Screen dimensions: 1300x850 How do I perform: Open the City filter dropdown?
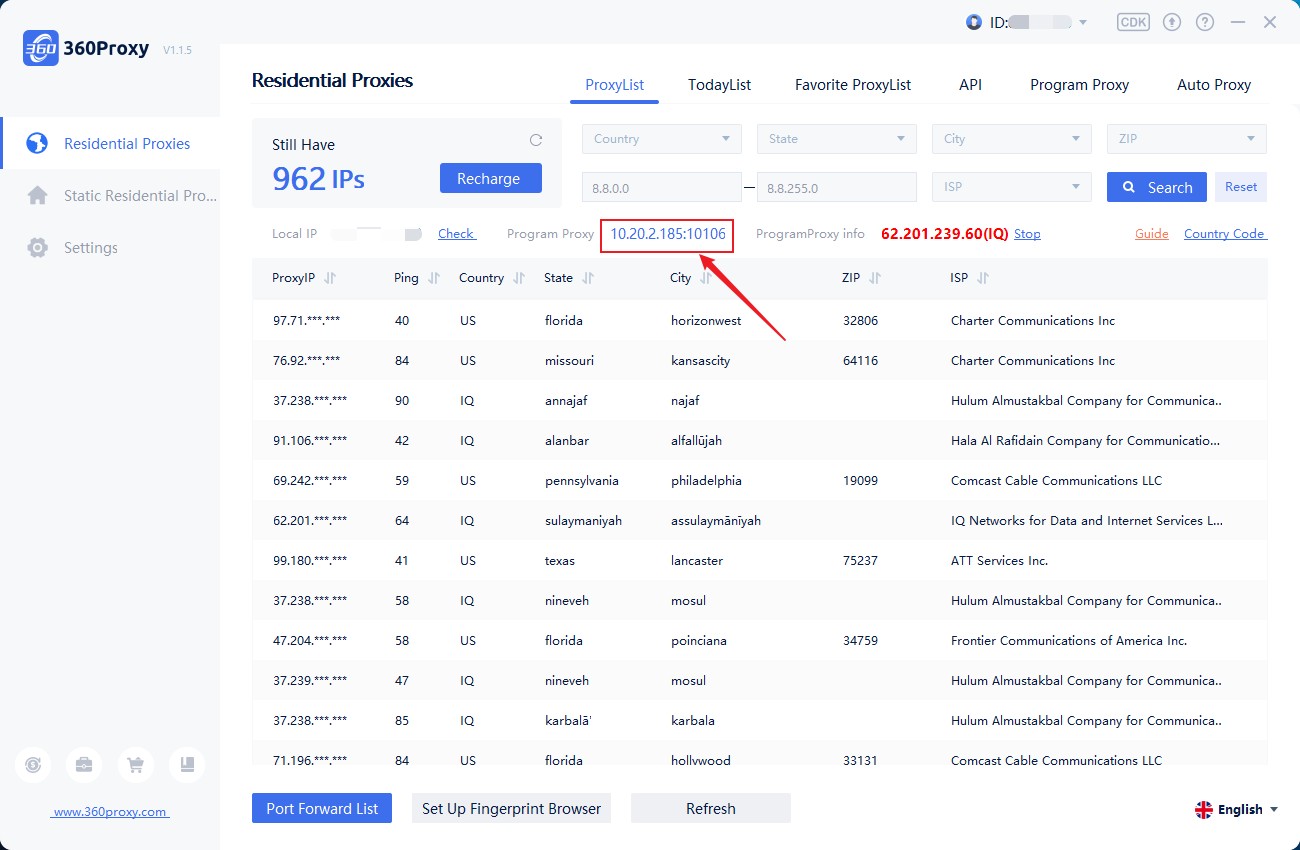pos(1012,139)
